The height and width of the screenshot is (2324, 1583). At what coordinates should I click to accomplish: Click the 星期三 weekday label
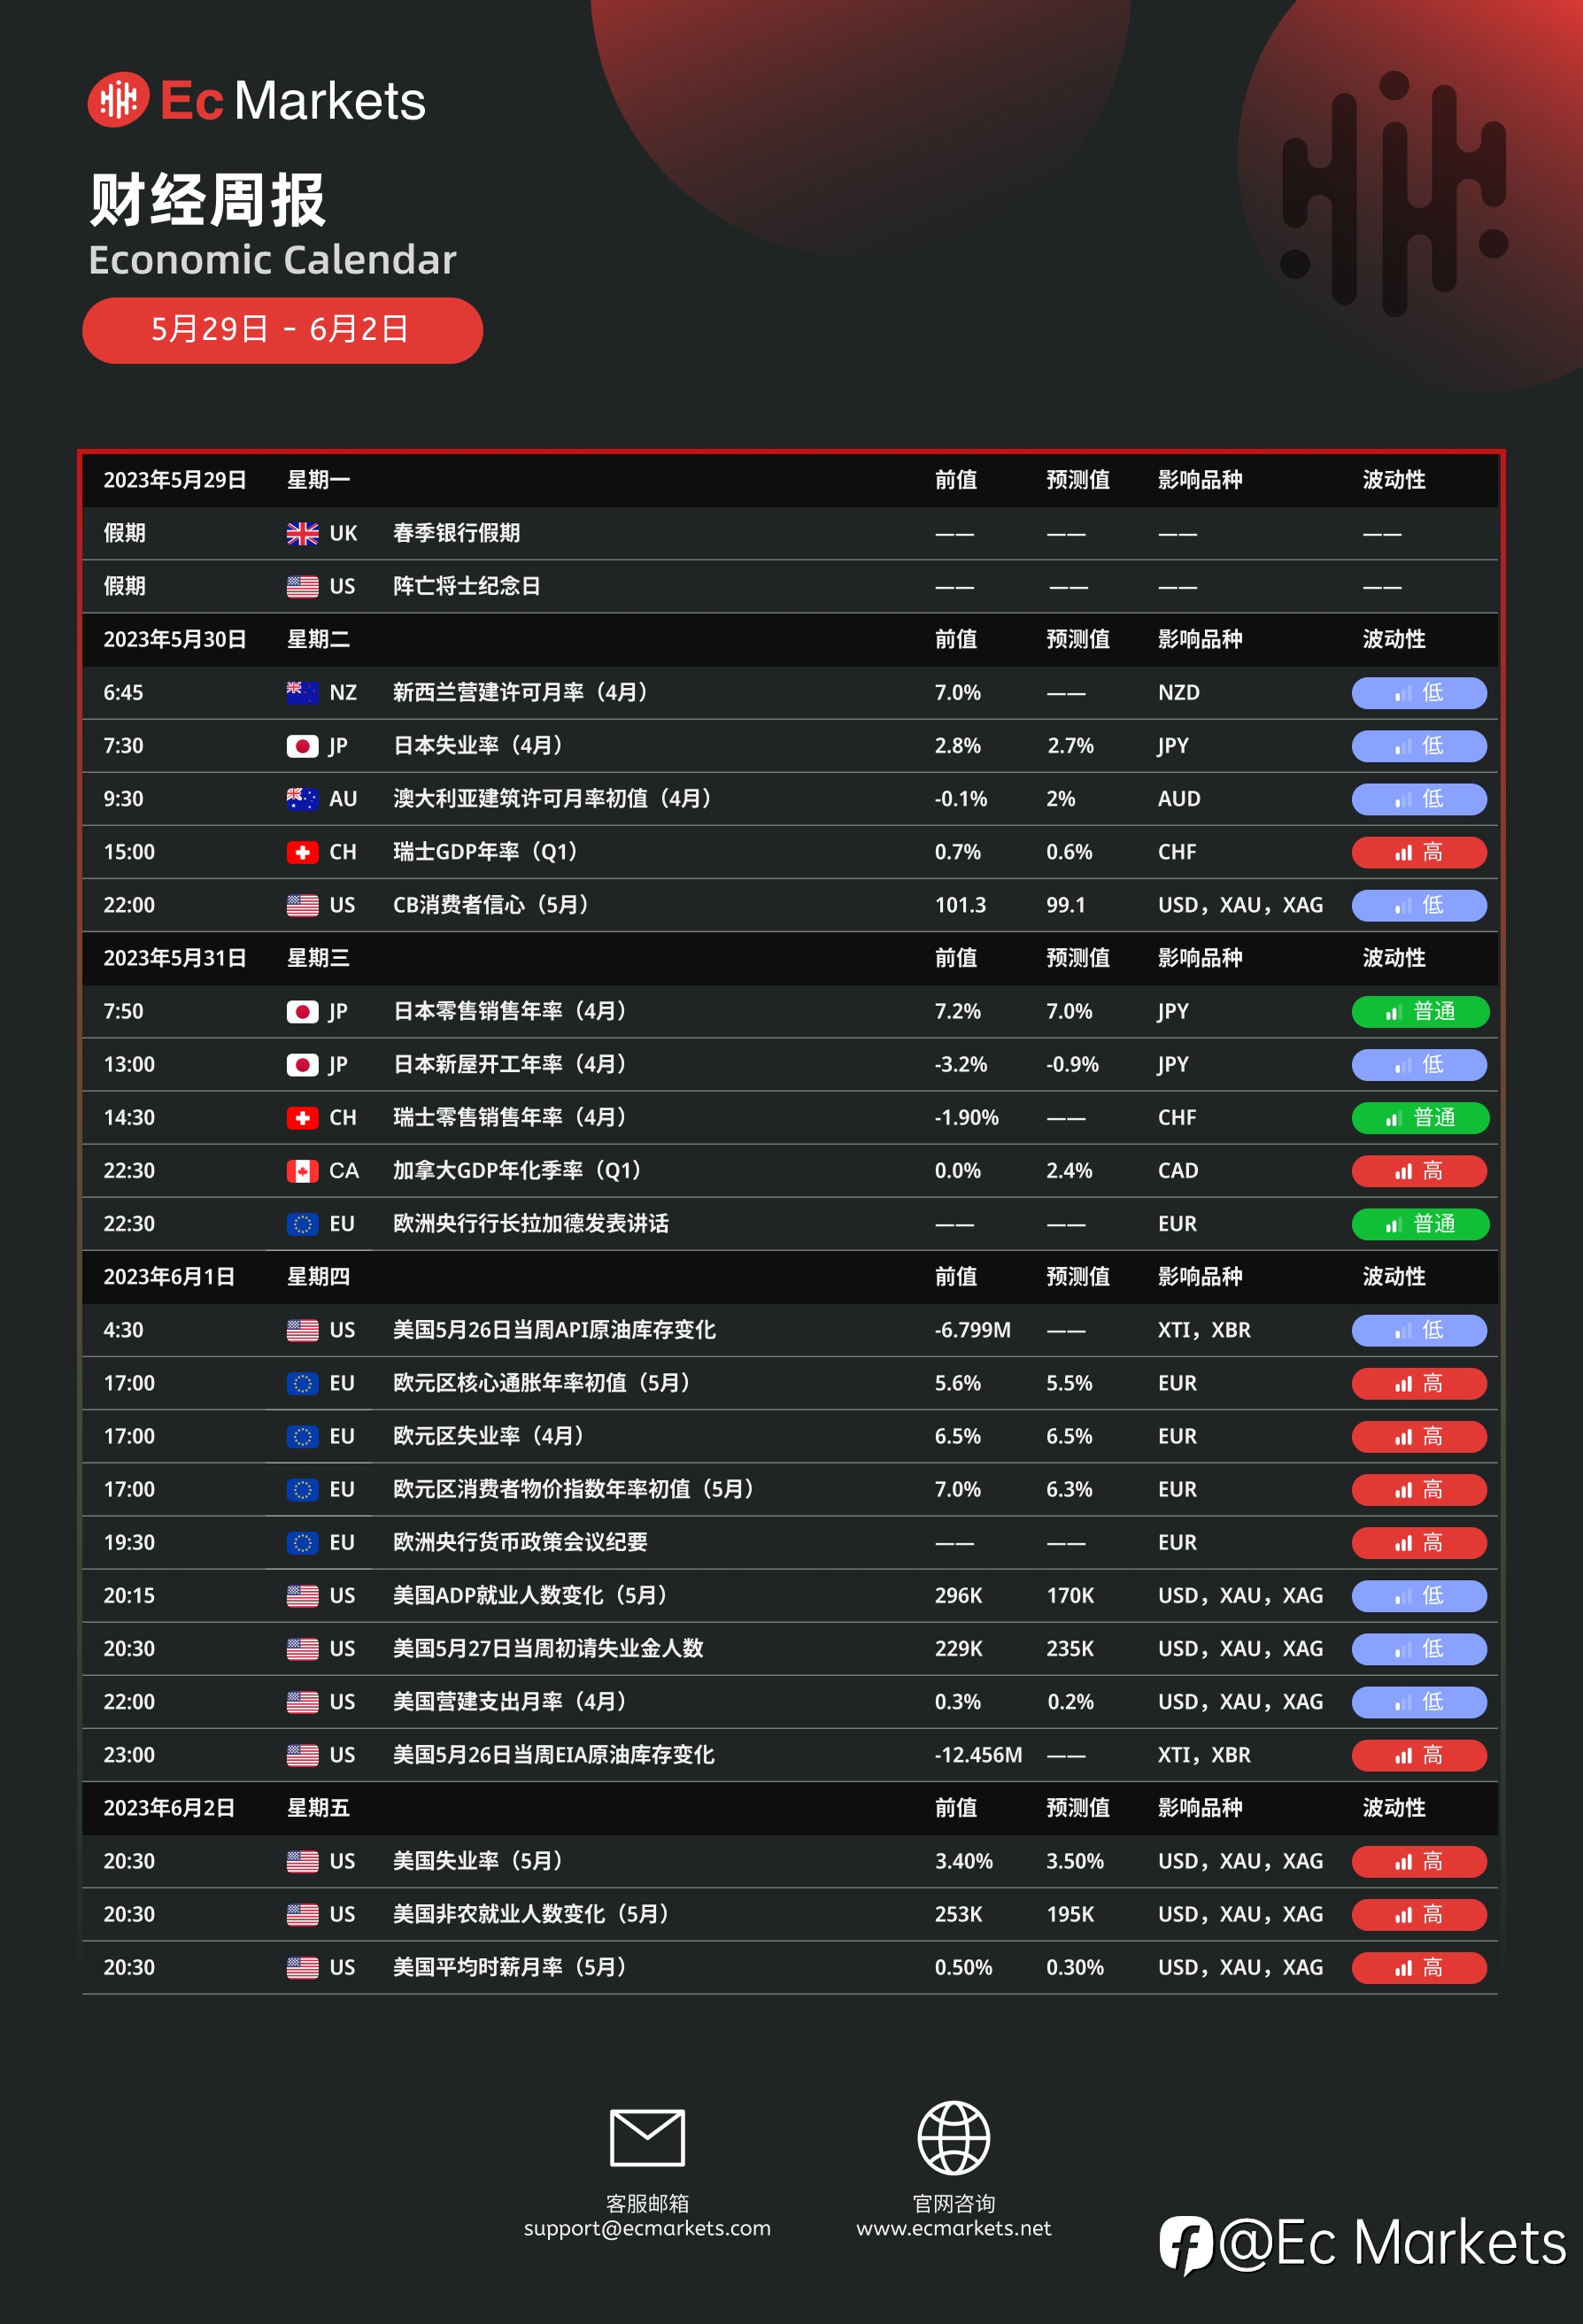[318, 958]
